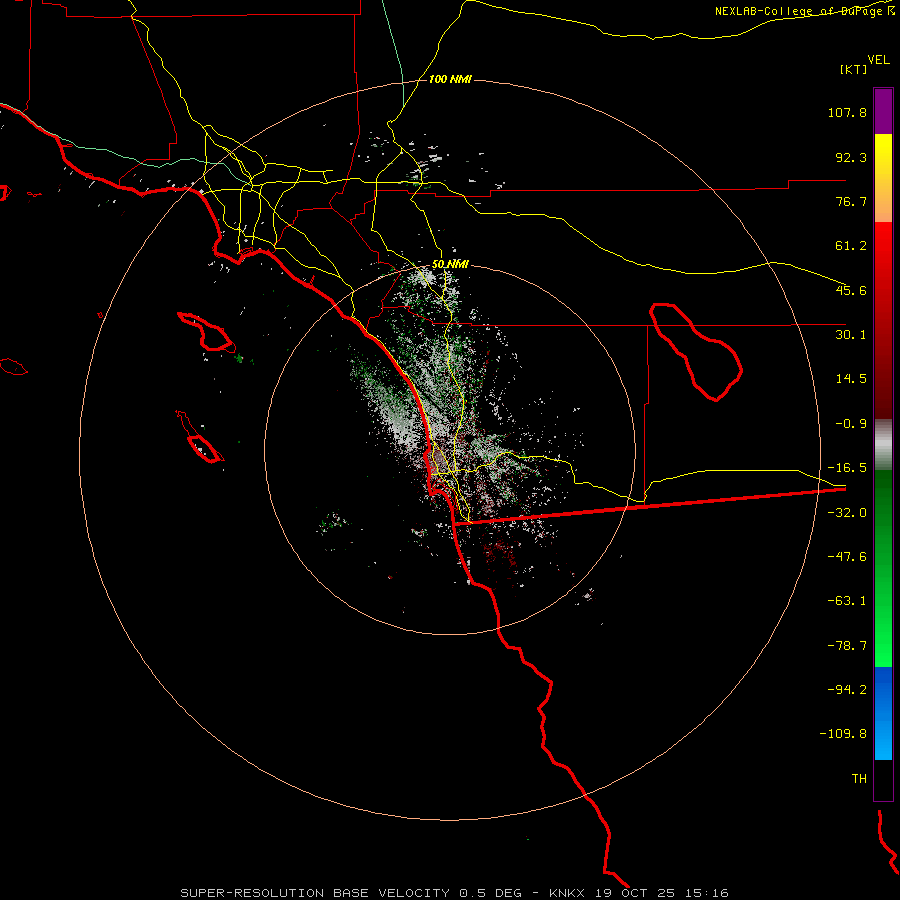Click the -0.9 scale label
This screenshot has width=900, height=900.
pos(851,424)
